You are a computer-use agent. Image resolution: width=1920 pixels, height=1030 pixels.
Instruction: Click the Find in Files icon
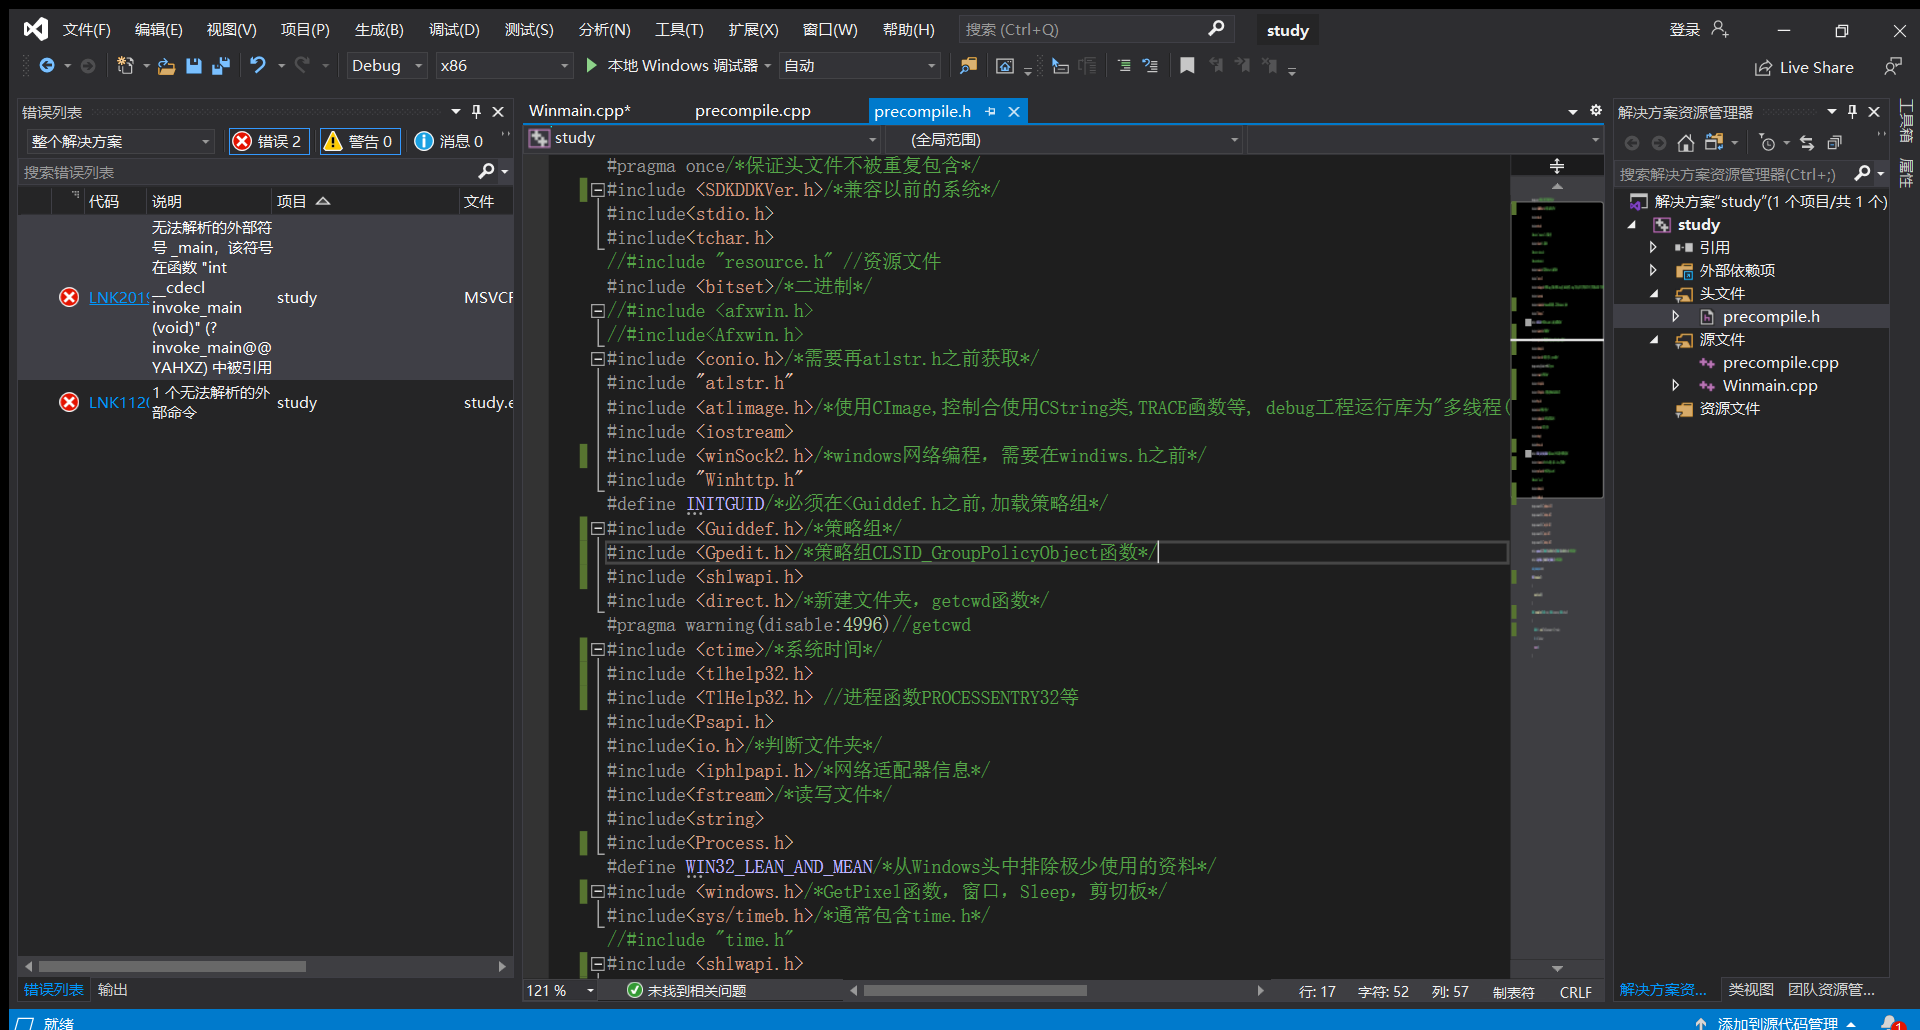coord(968,66)
